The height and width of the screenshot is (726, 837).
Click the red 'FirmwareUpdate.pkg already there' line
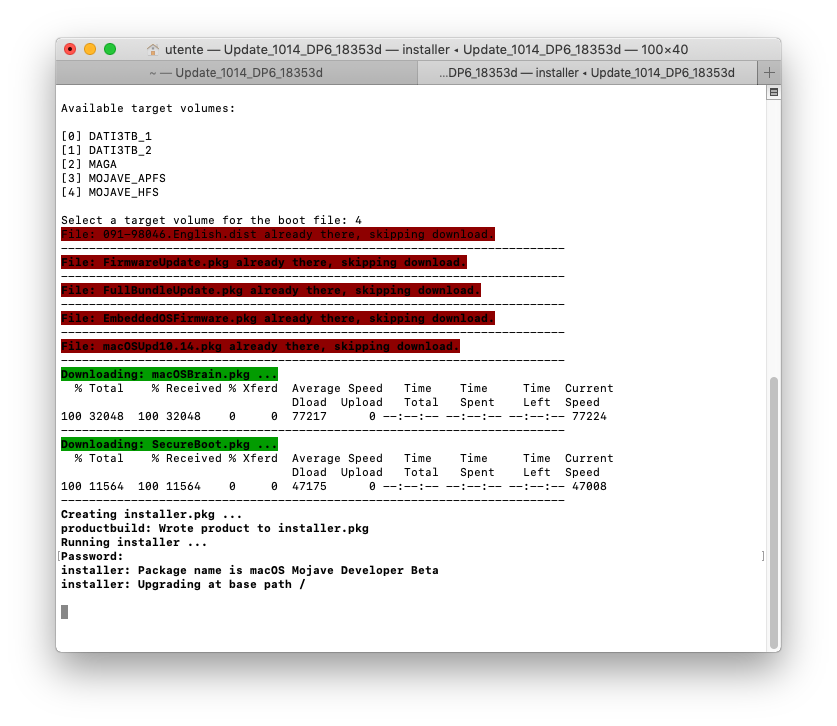tap(264, 262)
